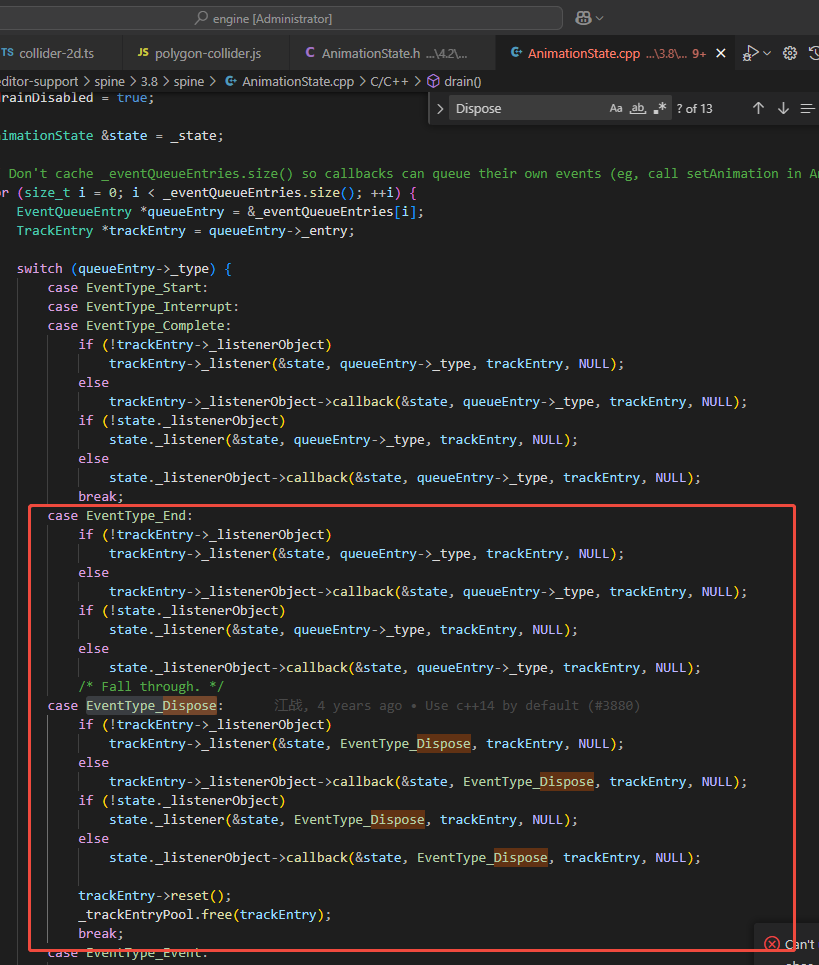Click 'case EventType_End:' line

[120, 516]
